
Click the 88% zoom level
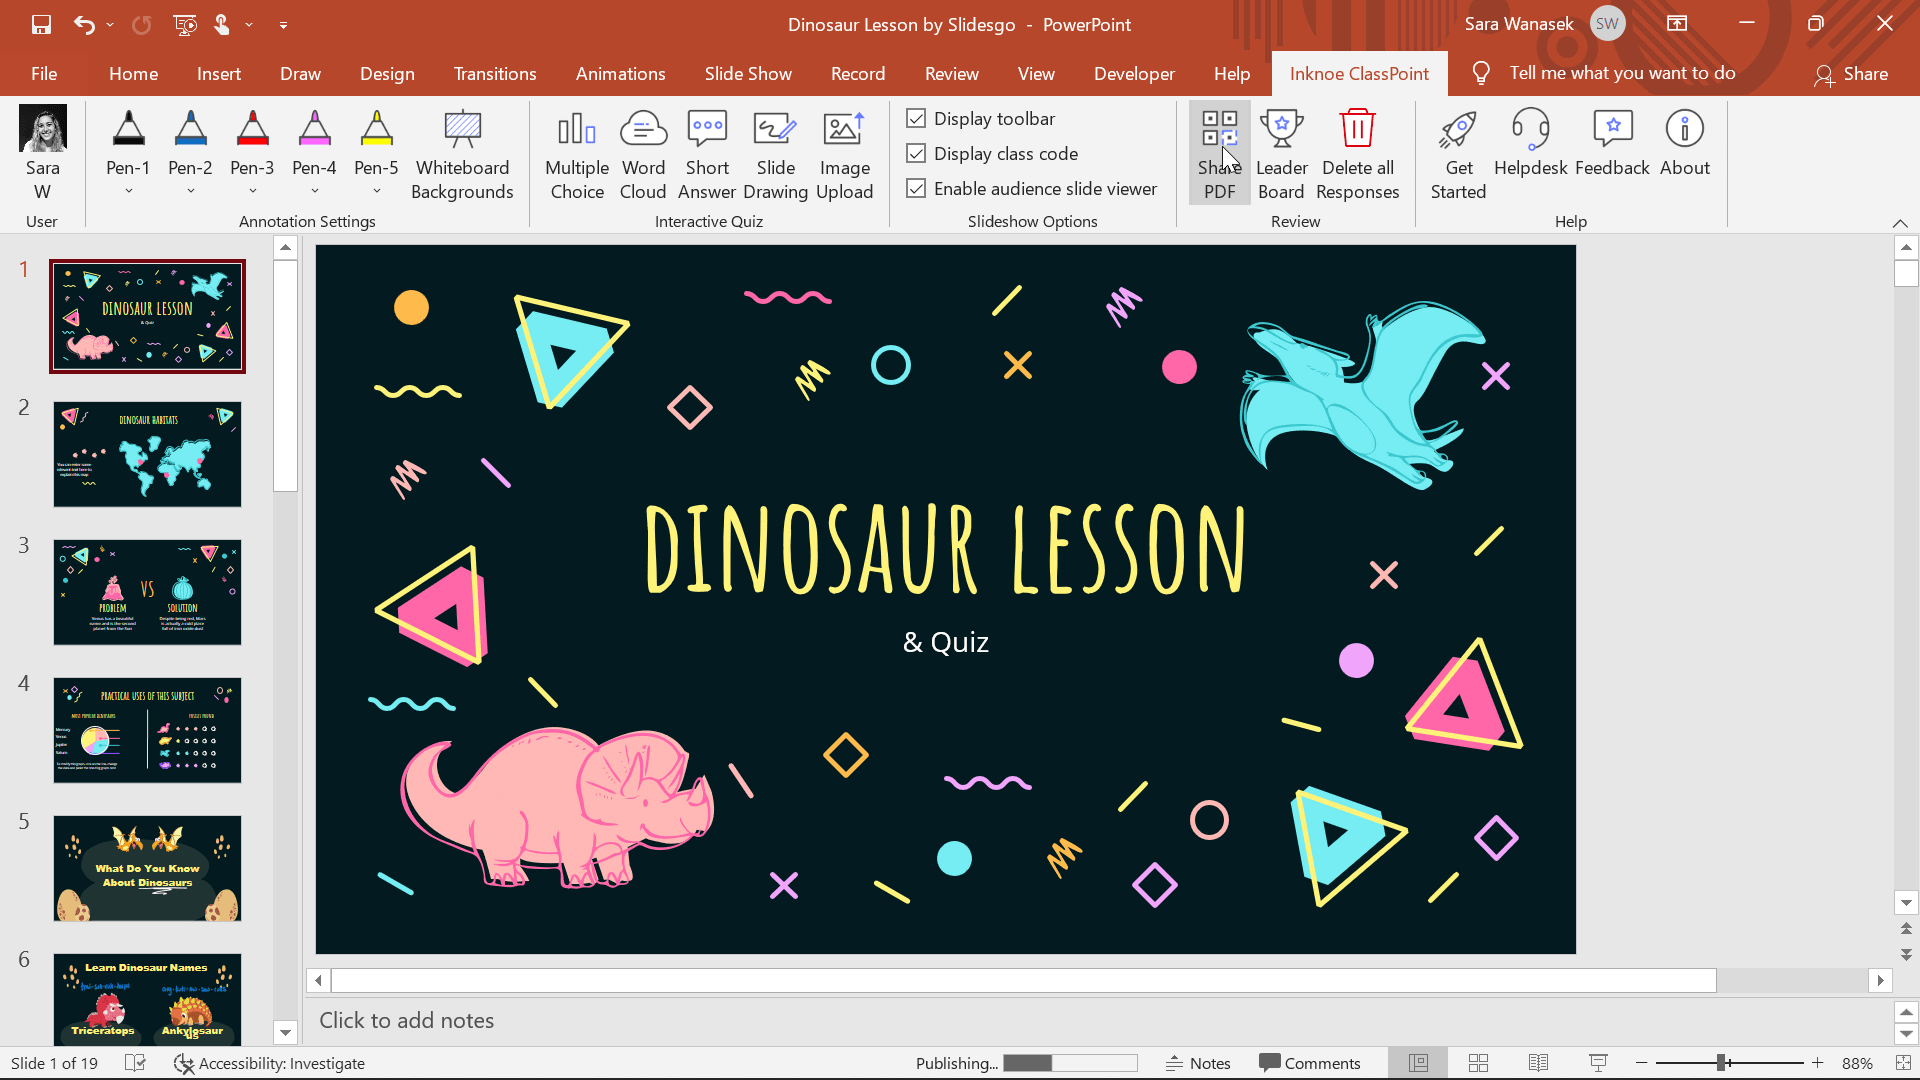pyautogui.click(x=1857, y=1063)
